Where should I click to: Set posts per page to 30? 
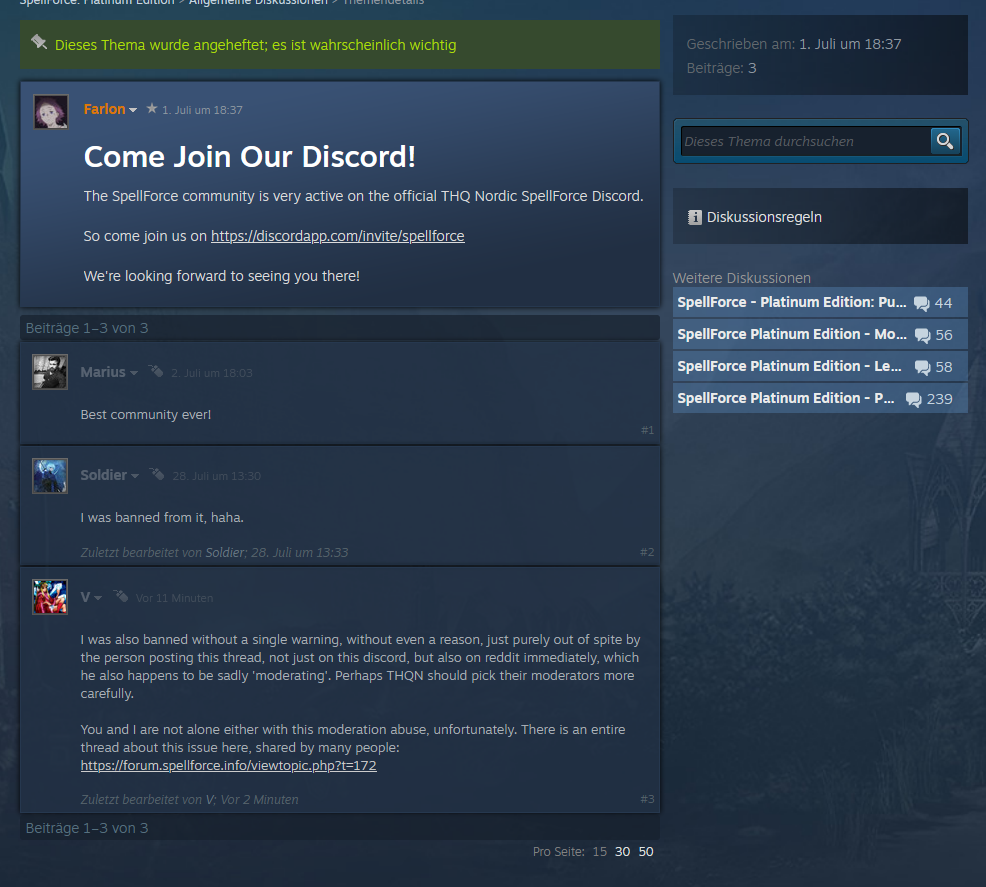(623, 851)
